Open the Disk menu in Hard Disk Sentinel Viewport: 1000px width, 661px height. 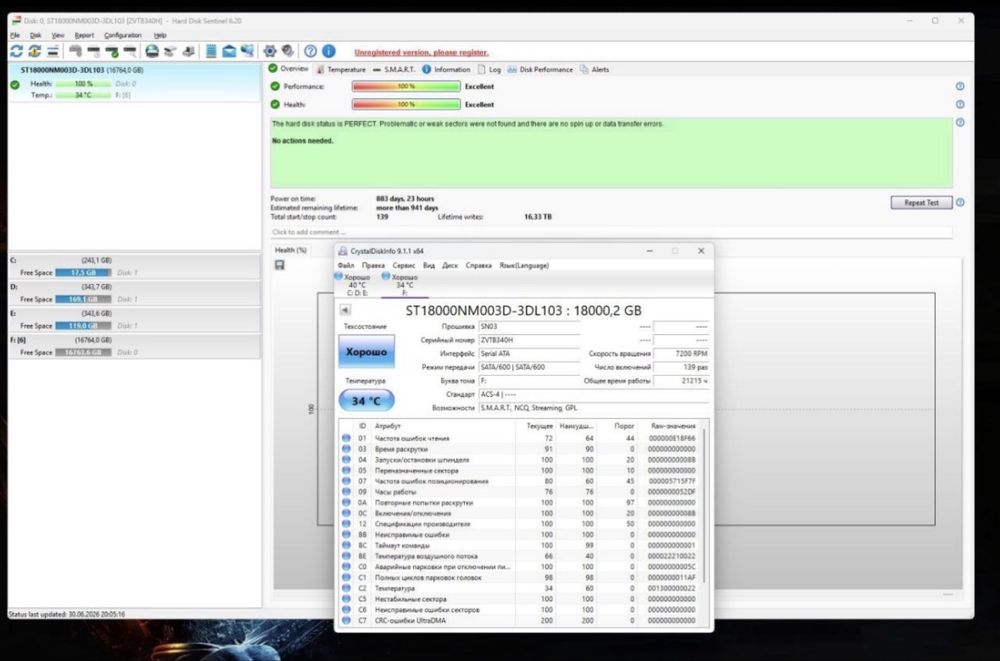[36, 36]
